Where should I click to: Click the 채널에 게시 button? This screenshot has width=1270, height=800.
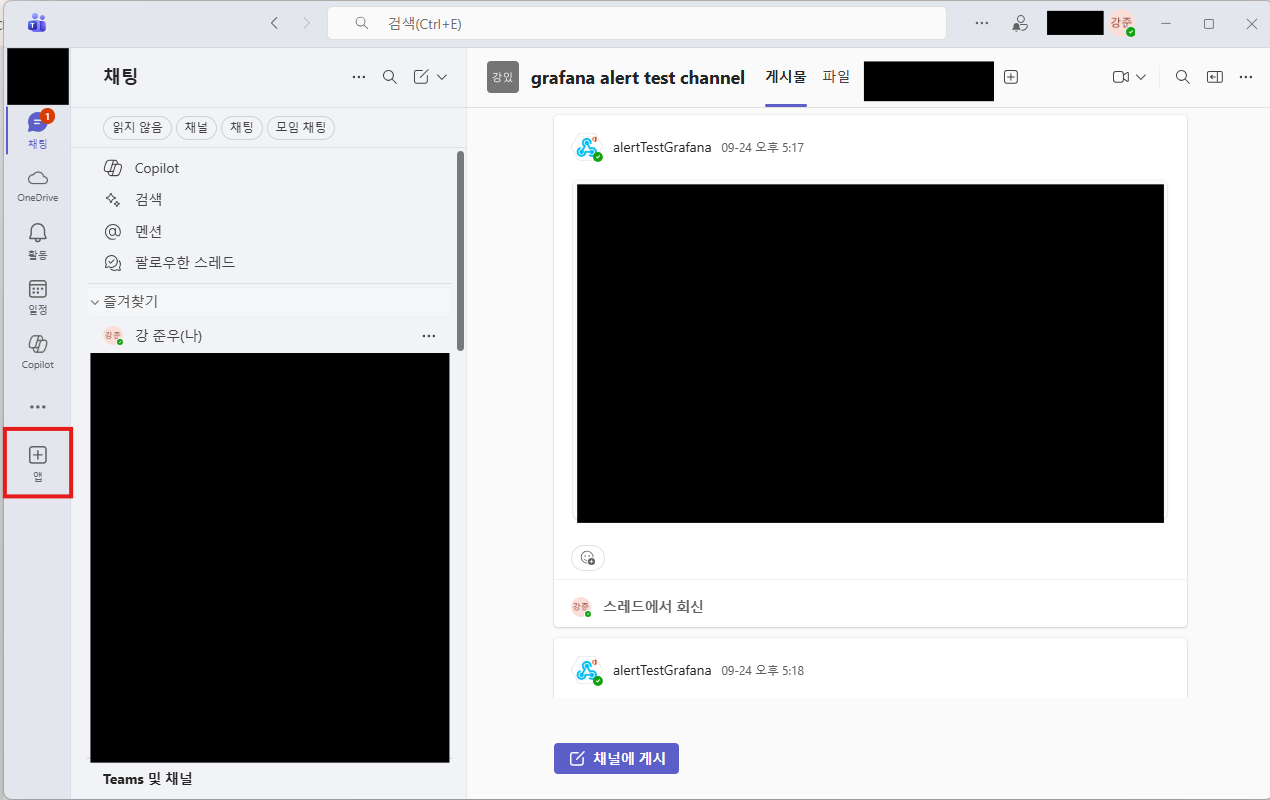coord(616,758)
